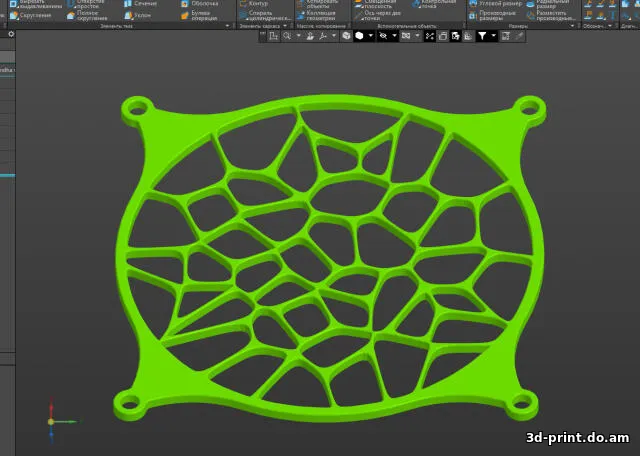Expand the Элементы тела panel group
Screen dimensions: 640x456
(x=118, y=25)
